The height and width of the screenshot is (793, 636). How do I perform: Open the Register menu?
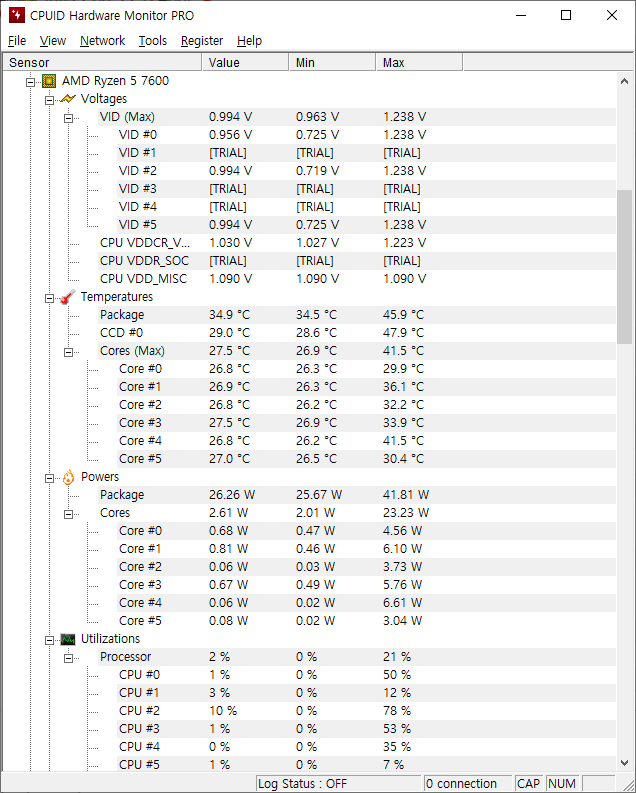click(x=202, y=40)
